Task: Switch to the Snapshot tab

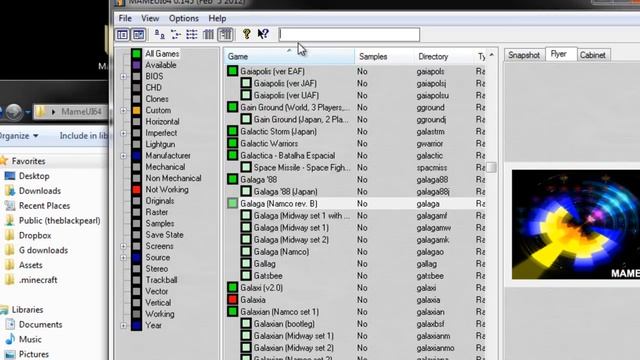Action: click(524, 55)
